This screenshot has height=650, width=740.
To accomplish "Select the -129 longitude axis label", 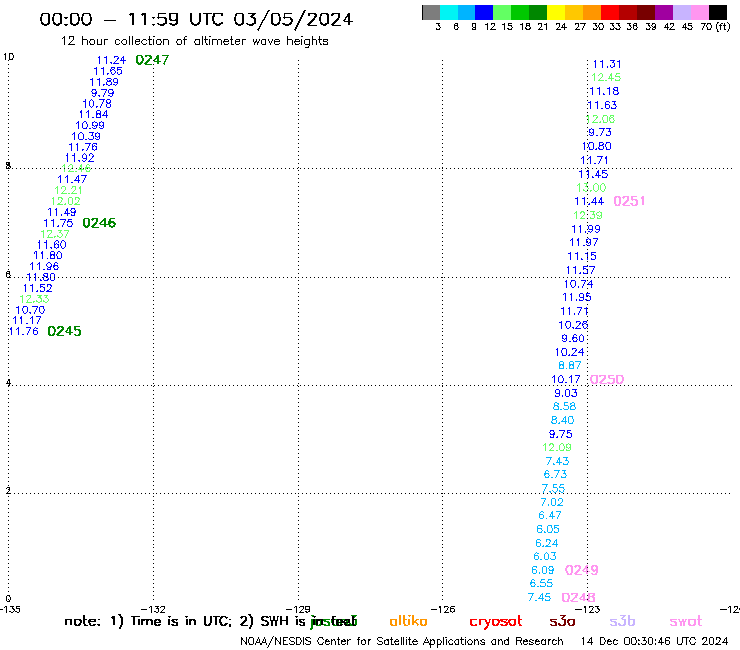I will click(298, 609).
